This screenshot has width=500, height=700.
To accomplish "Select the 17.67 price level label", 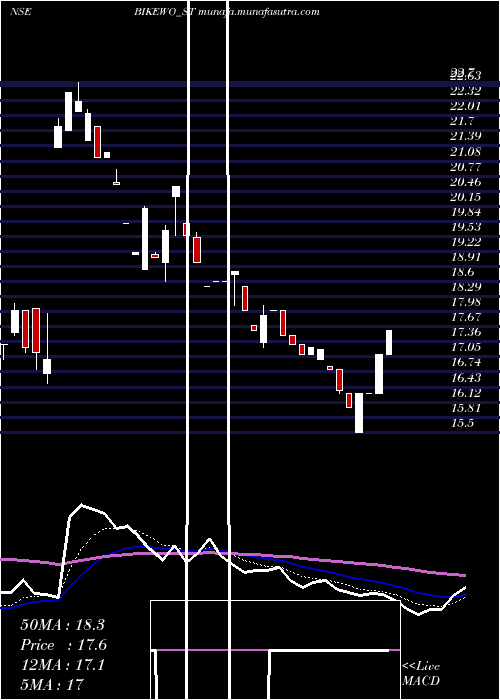I will 466,318.
